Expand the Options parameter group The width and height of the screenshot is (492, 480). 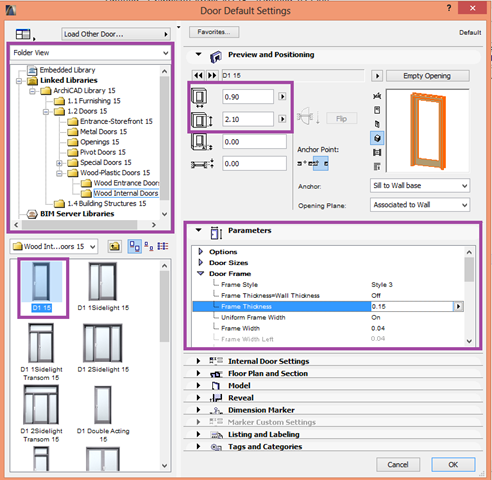point(201,251)
